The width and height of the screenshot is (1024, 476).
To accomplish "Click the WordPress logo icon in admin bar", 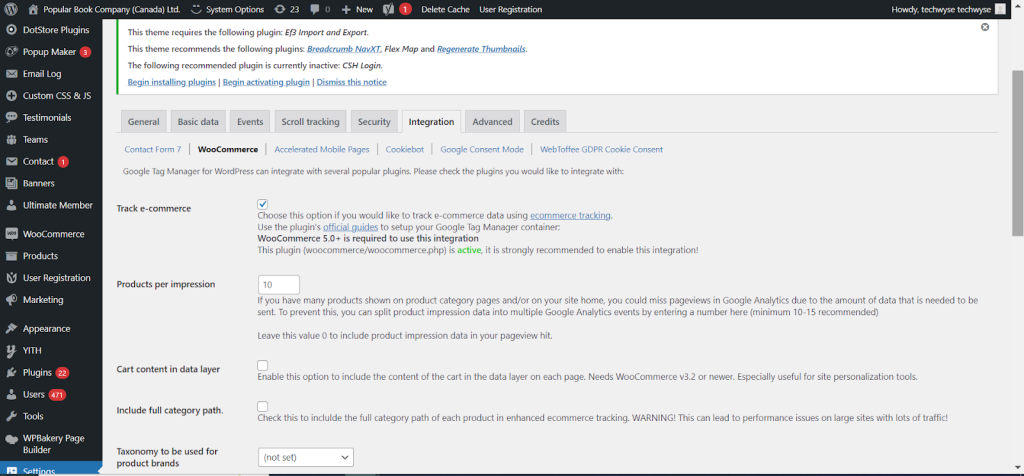I will point(11,9).
